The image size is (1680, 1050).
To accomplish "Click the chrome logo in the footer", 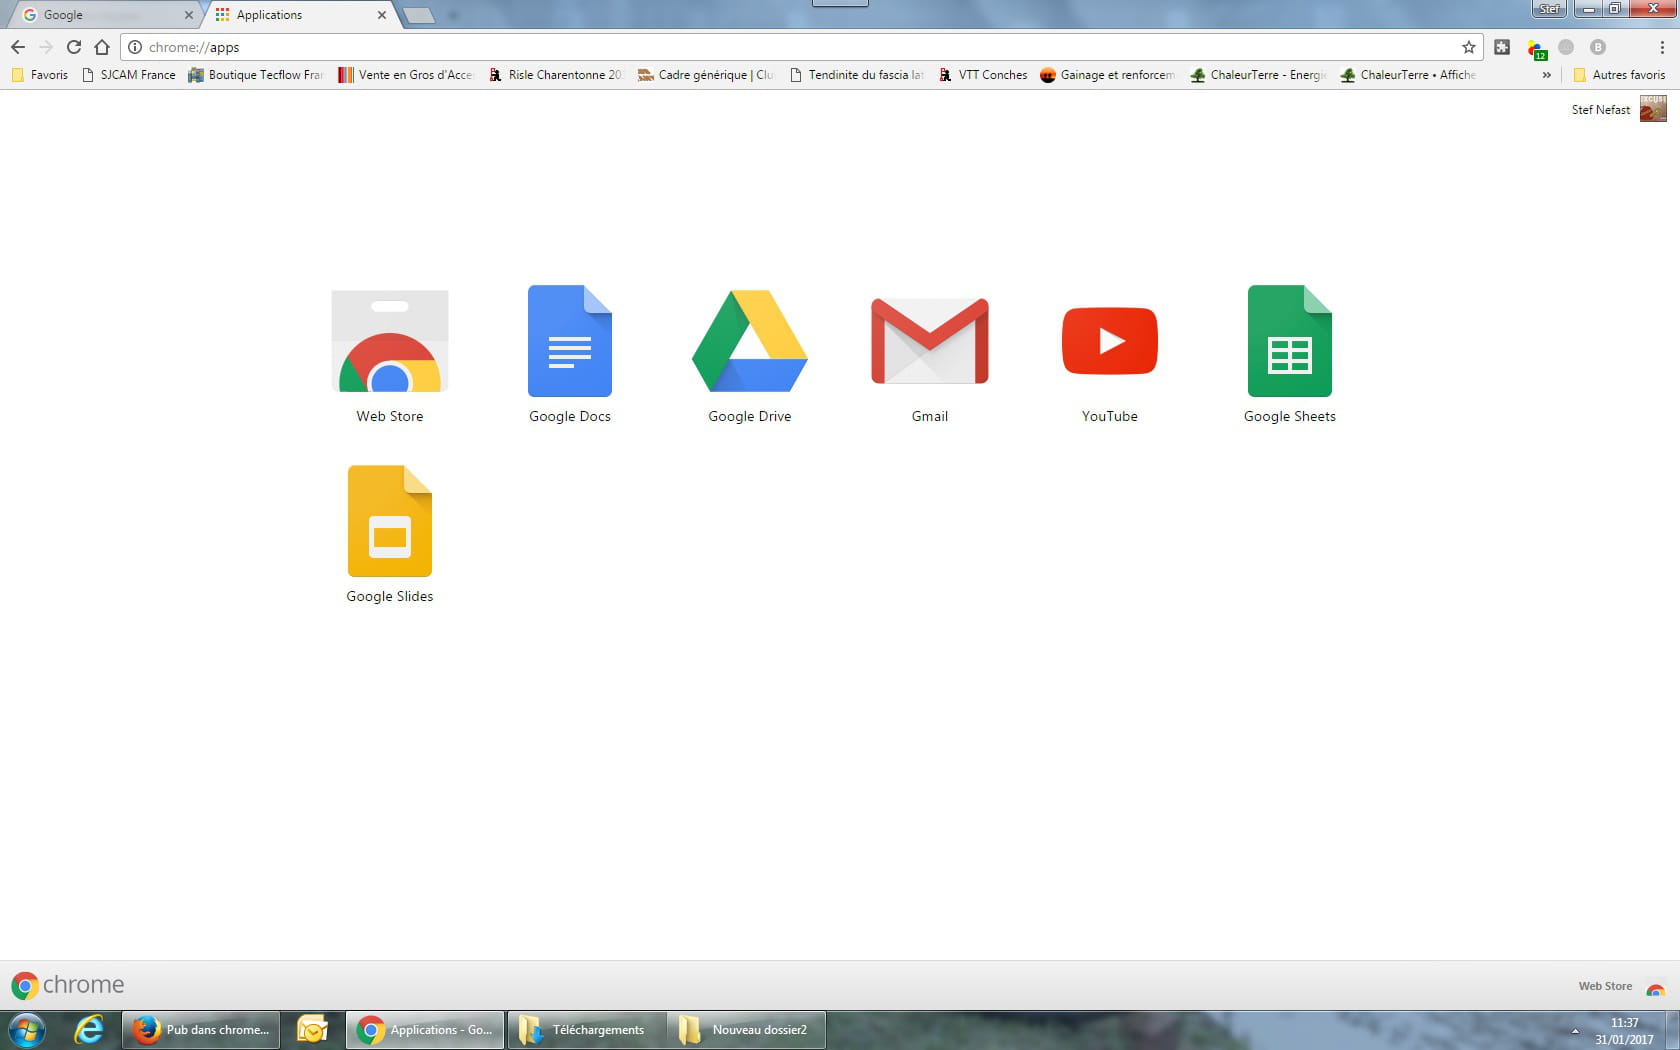I will click(68, 985).
